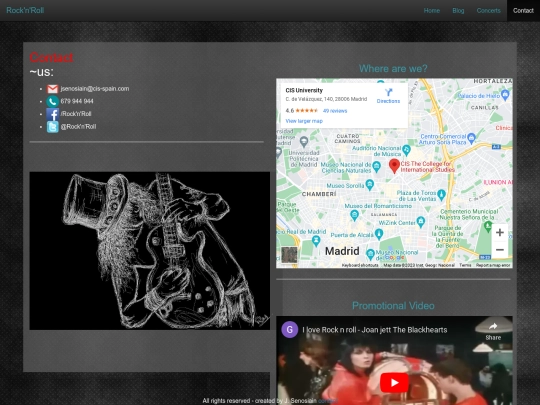Go to the Home nav item
The width and height of the screenshot is (540, 405).
tap(432, 11)
